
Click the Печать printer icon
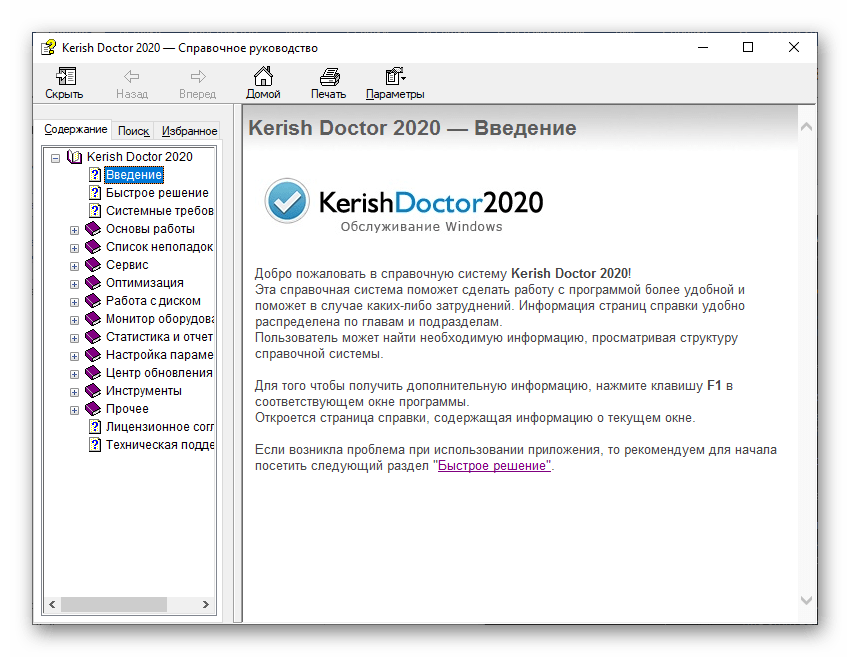coord(329,77)
